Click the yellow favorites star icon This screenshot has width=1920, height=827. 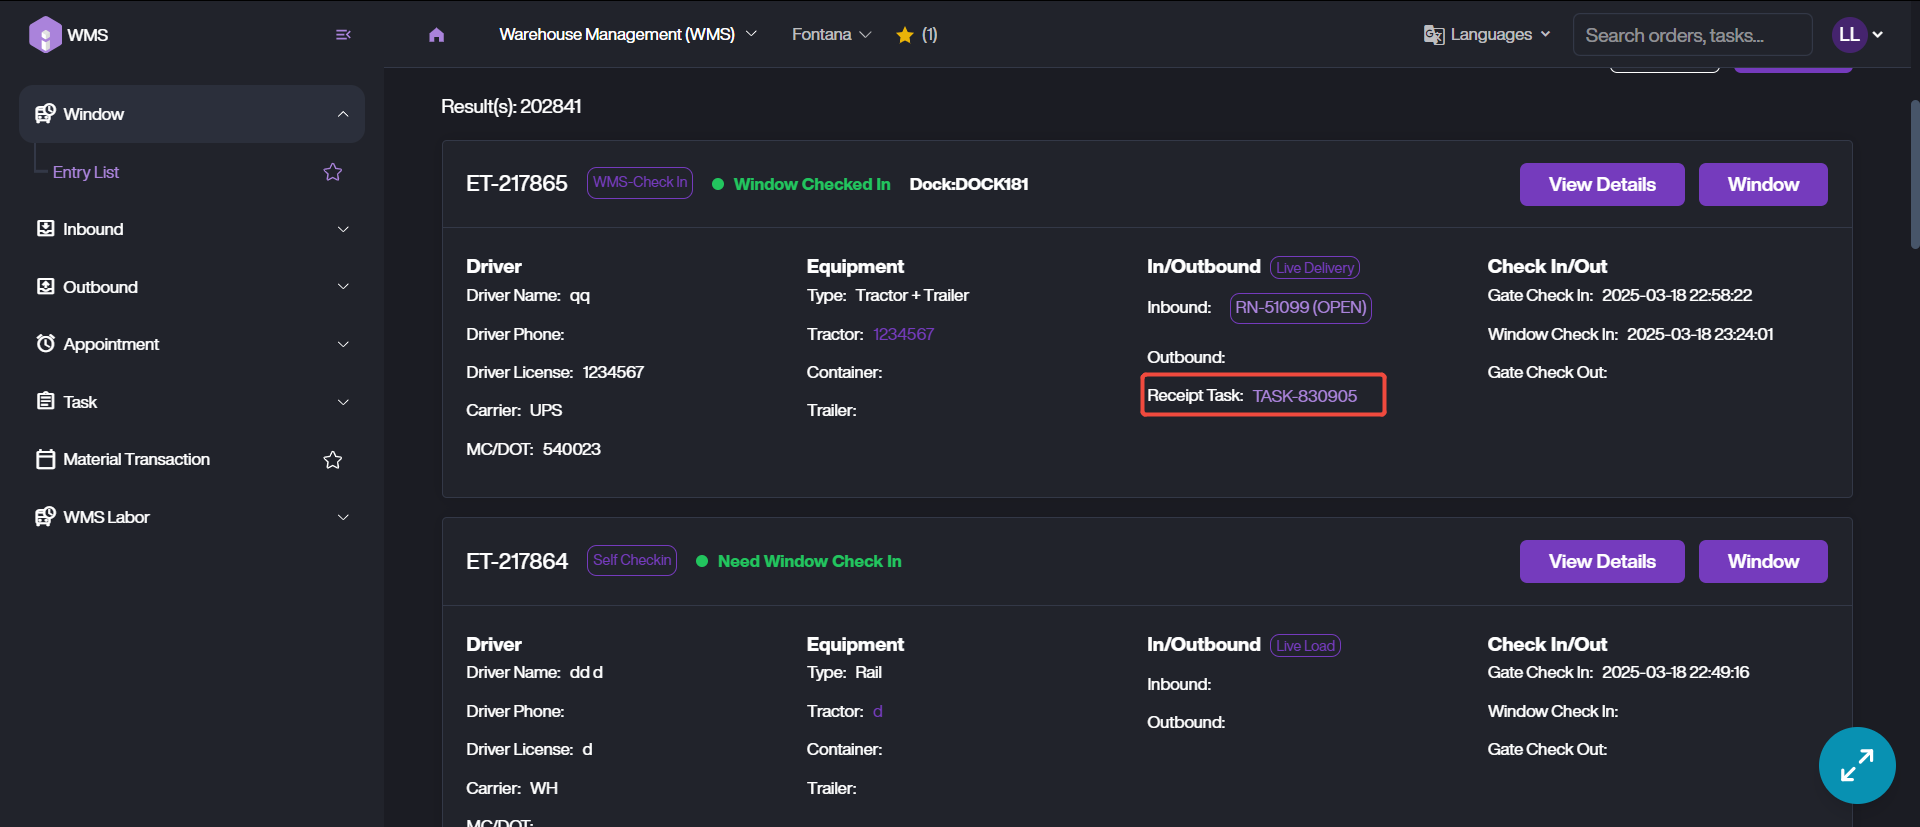point(905,35)
